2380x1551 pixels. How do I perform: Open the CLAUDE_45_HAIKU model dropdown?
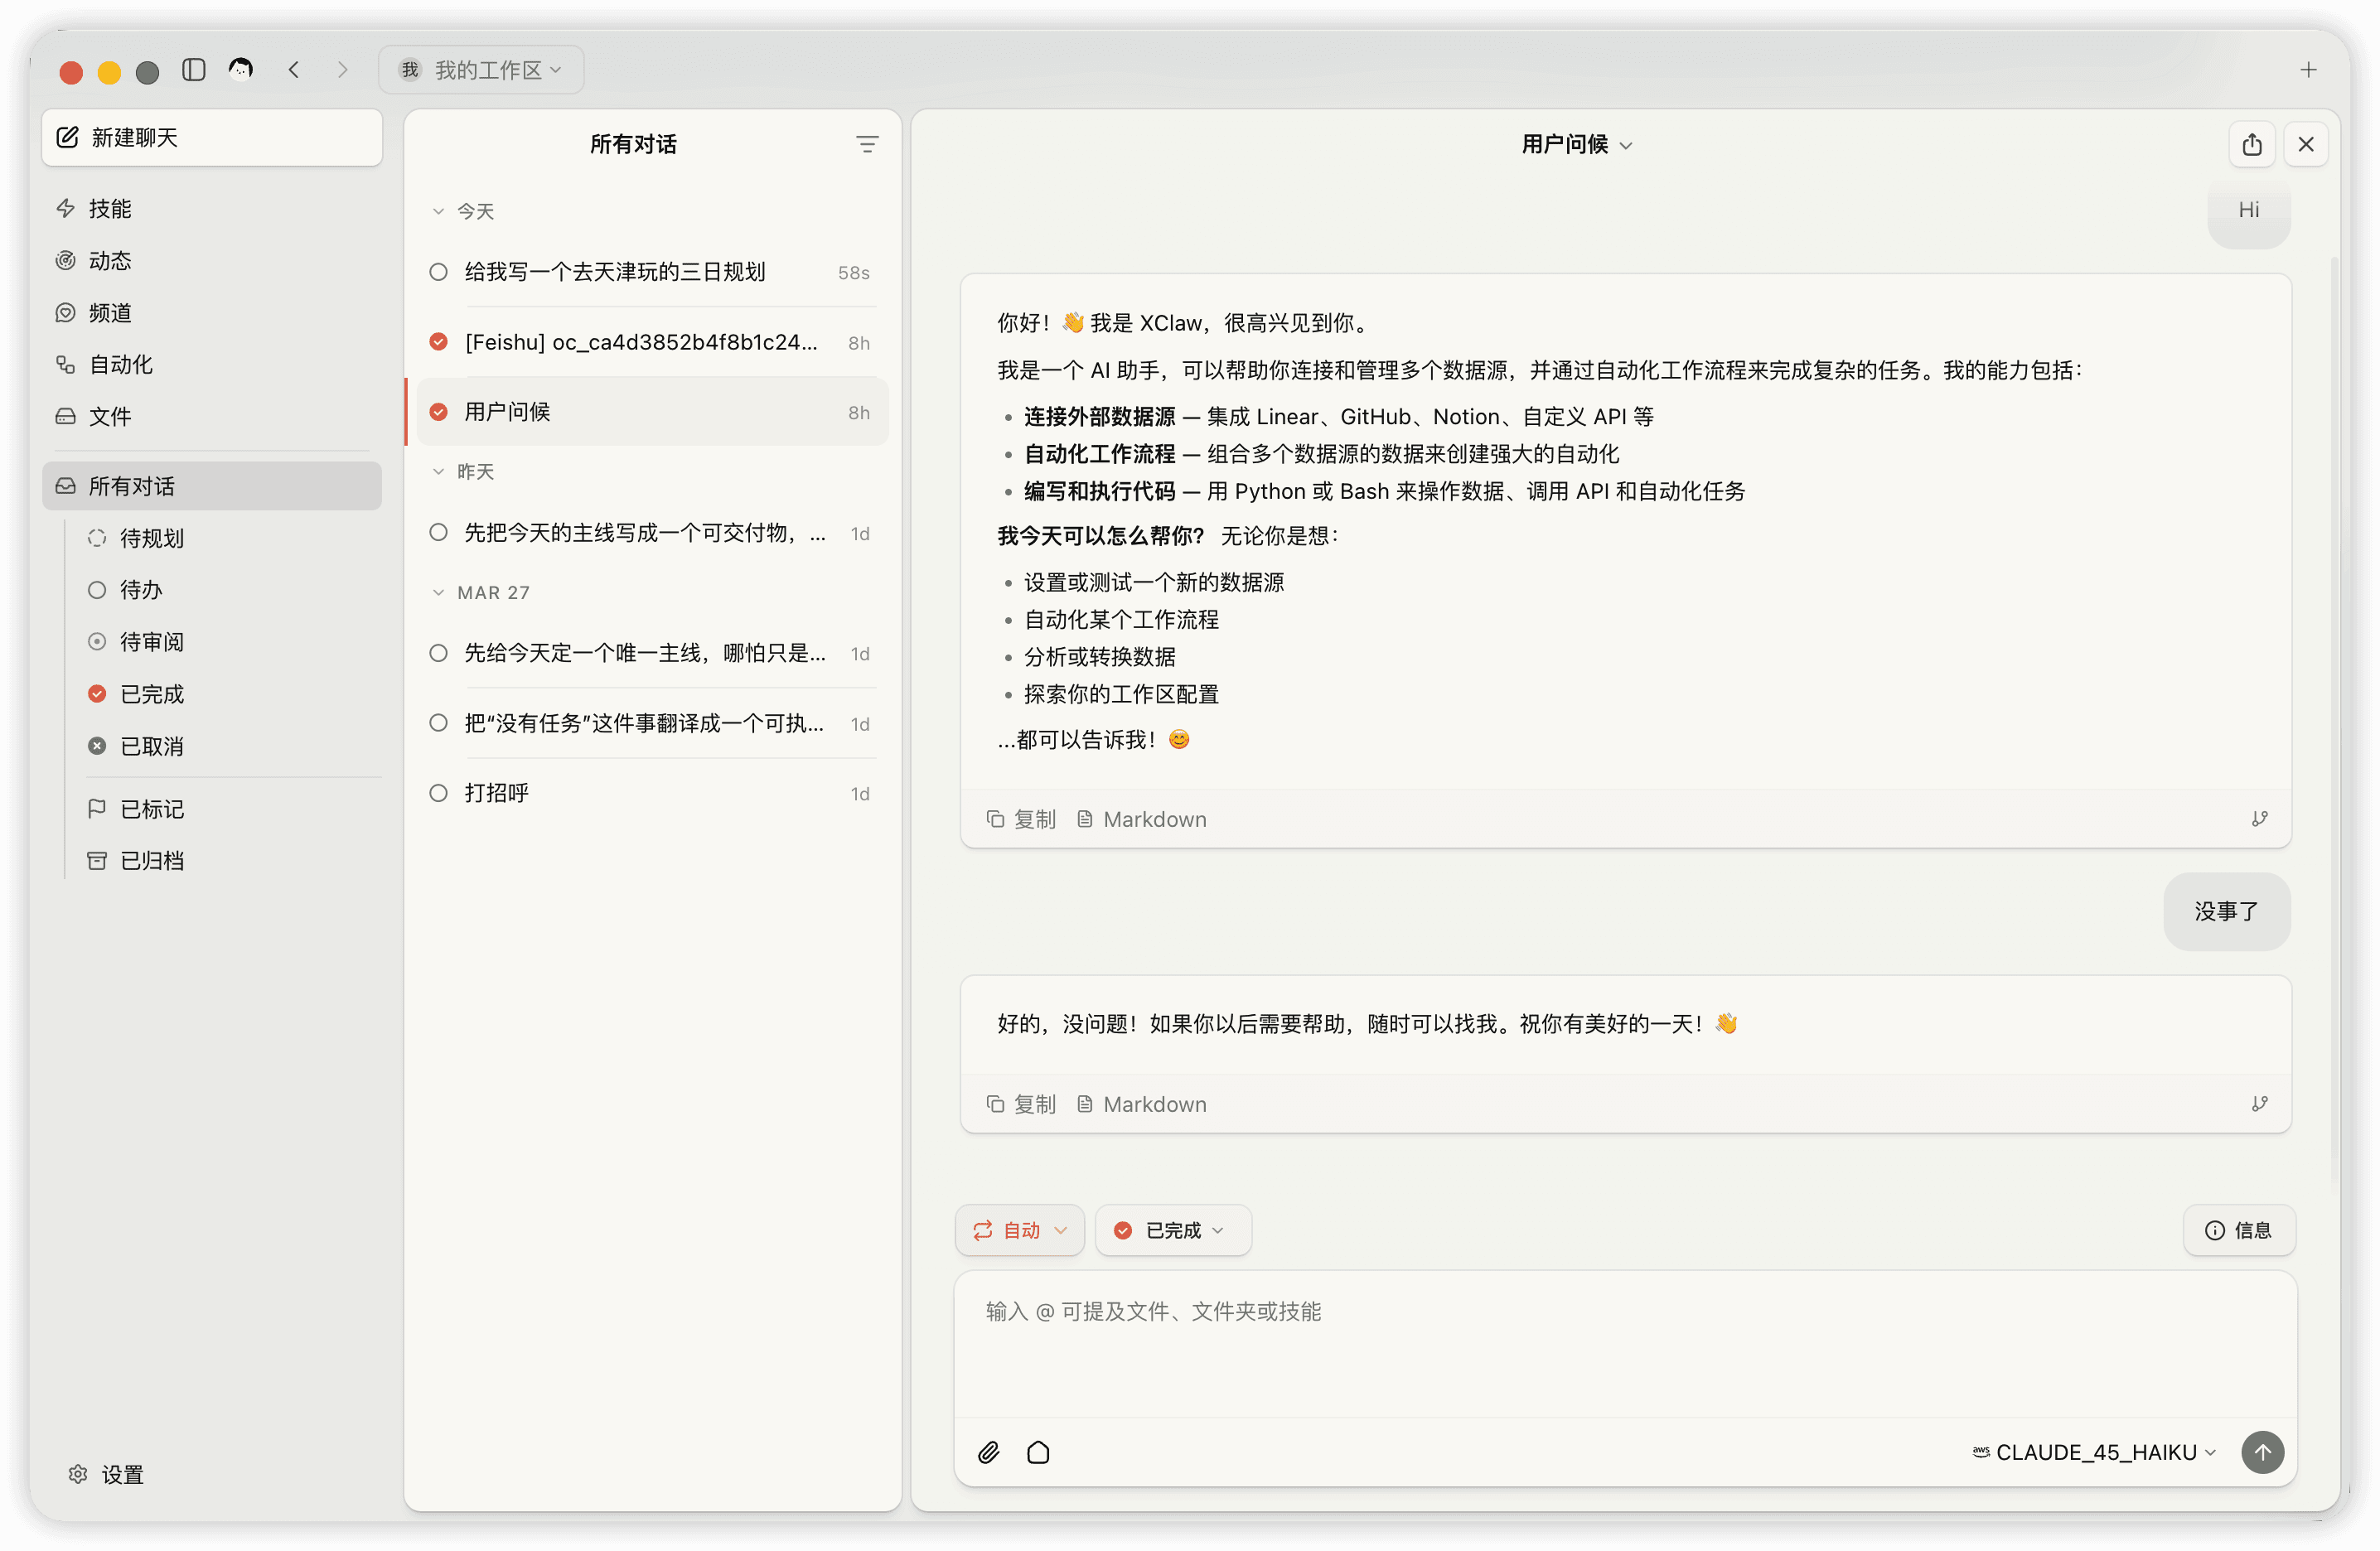coord(2091,1452)
